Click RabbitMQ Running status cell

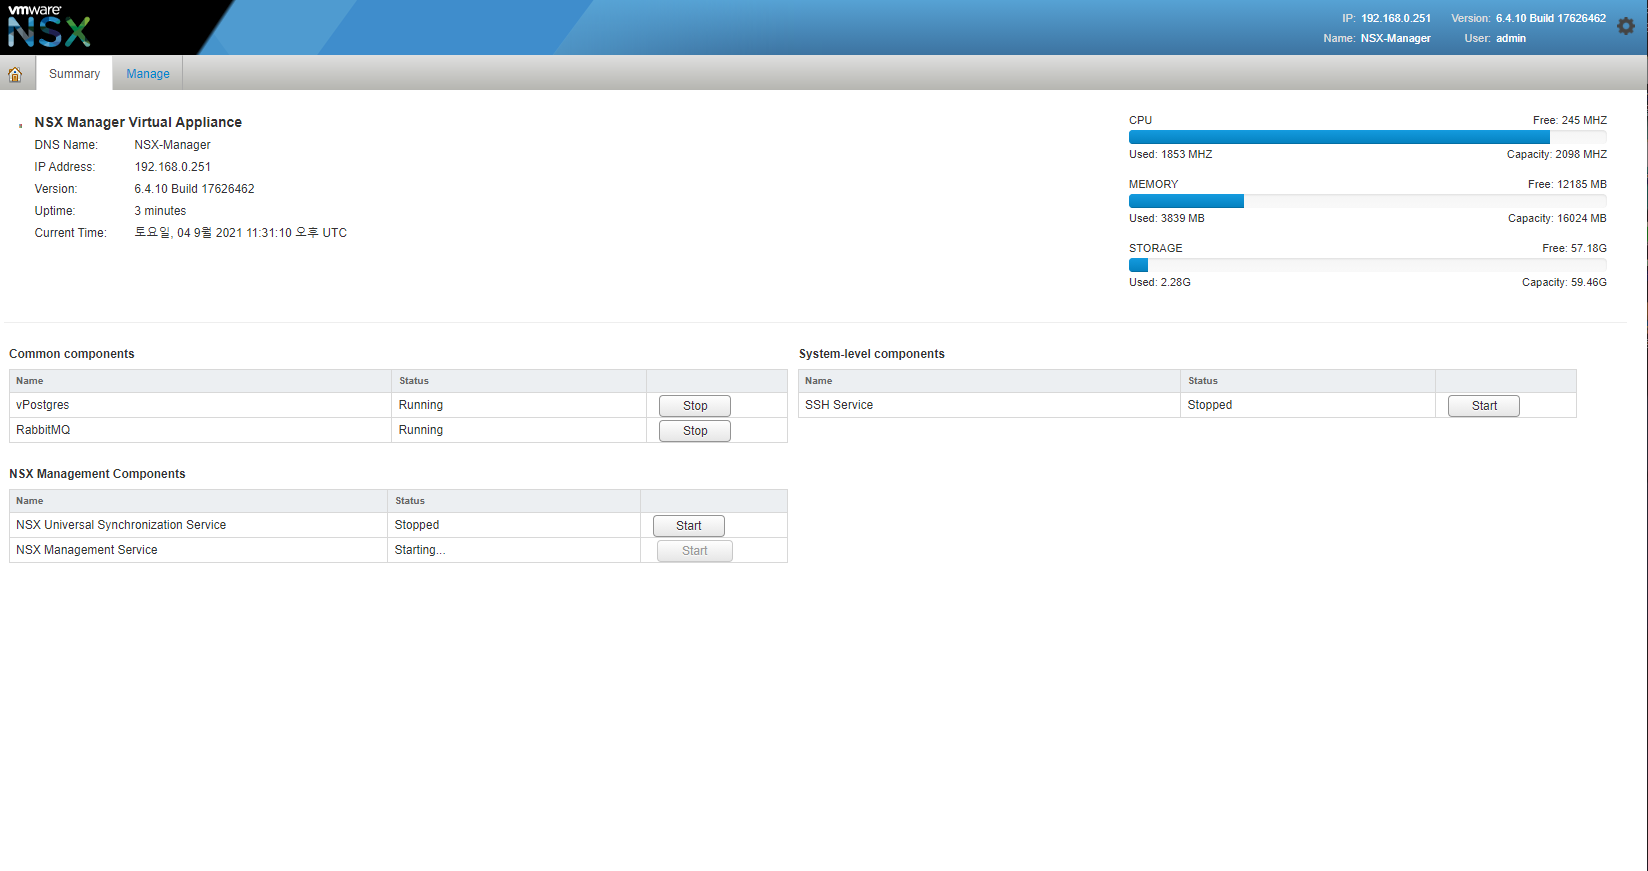[519, 430]
